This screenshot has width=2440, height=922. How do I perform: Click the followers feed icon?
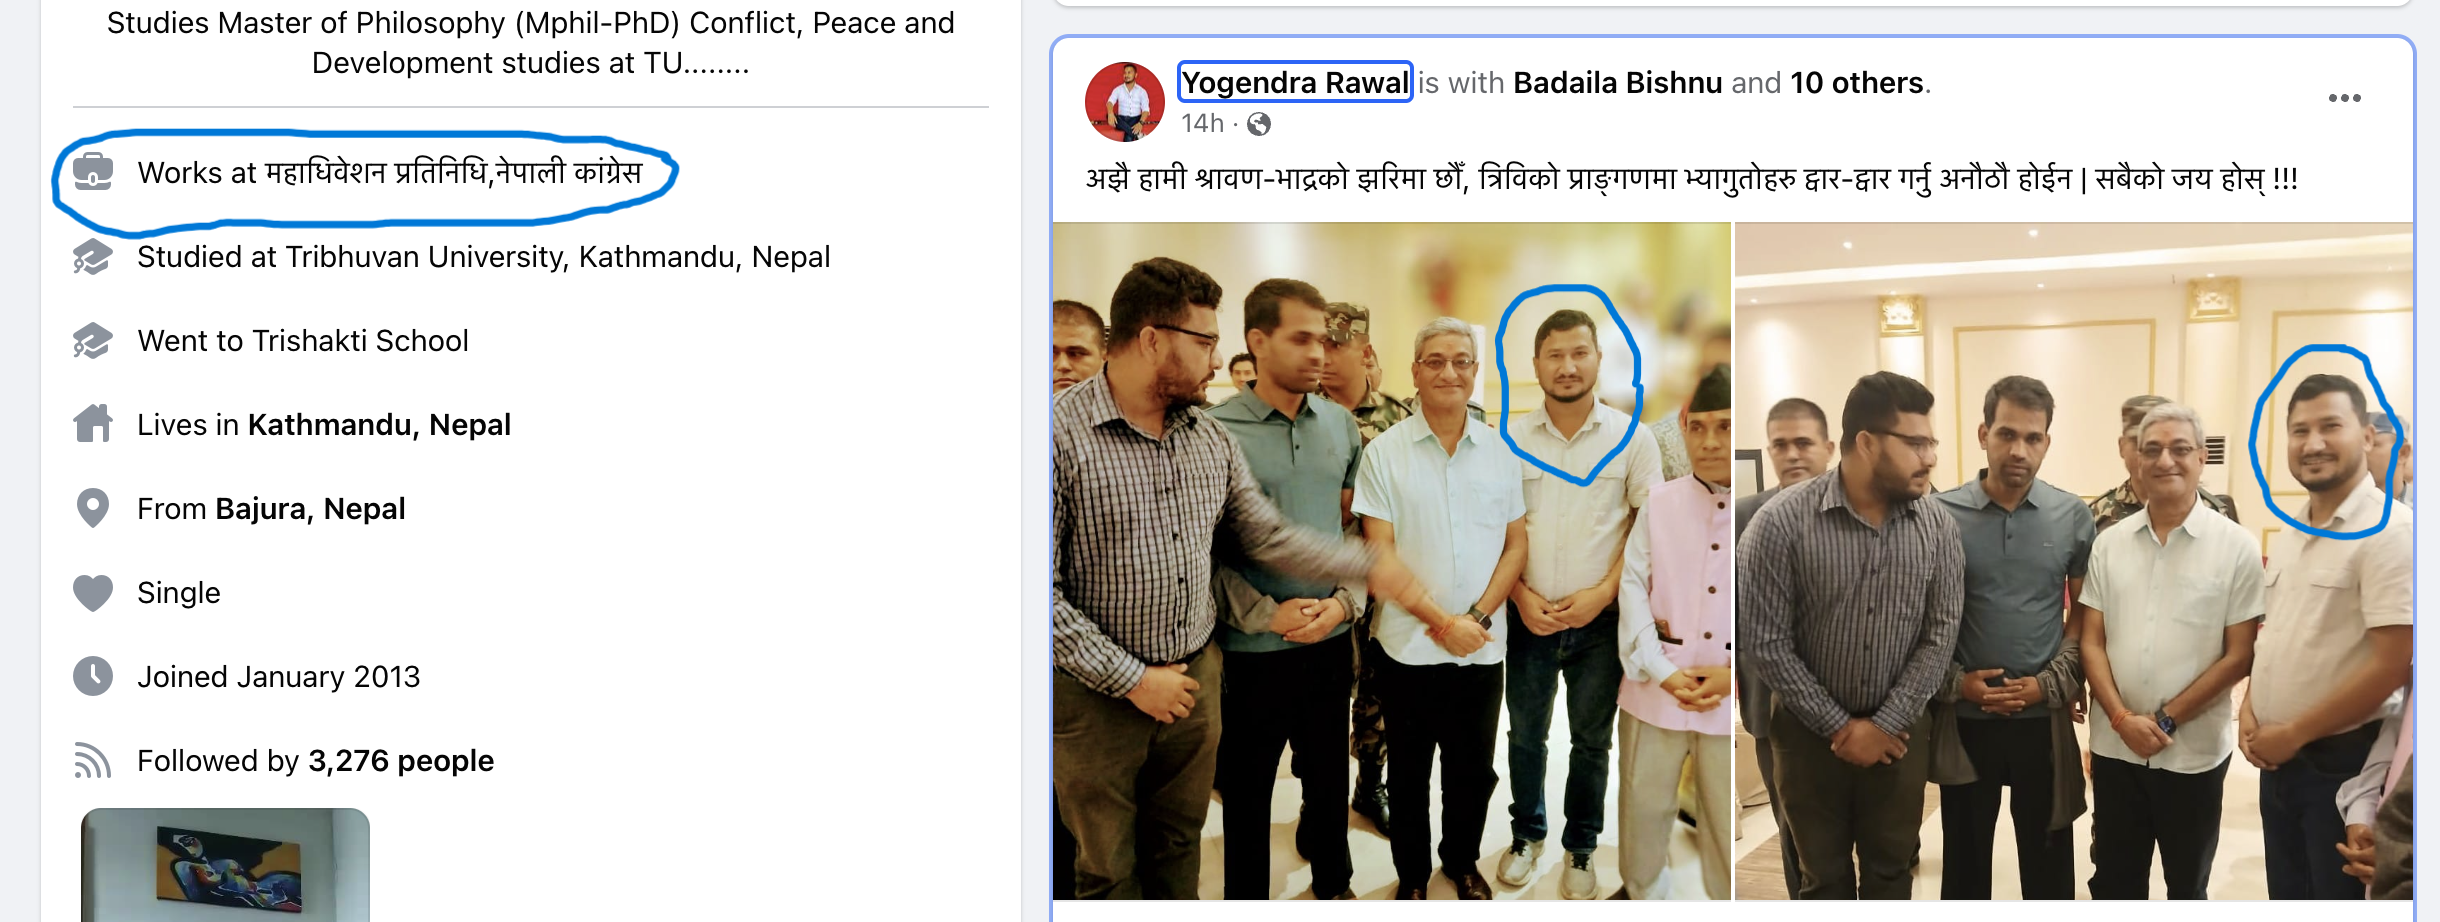(x=93, y=761)
